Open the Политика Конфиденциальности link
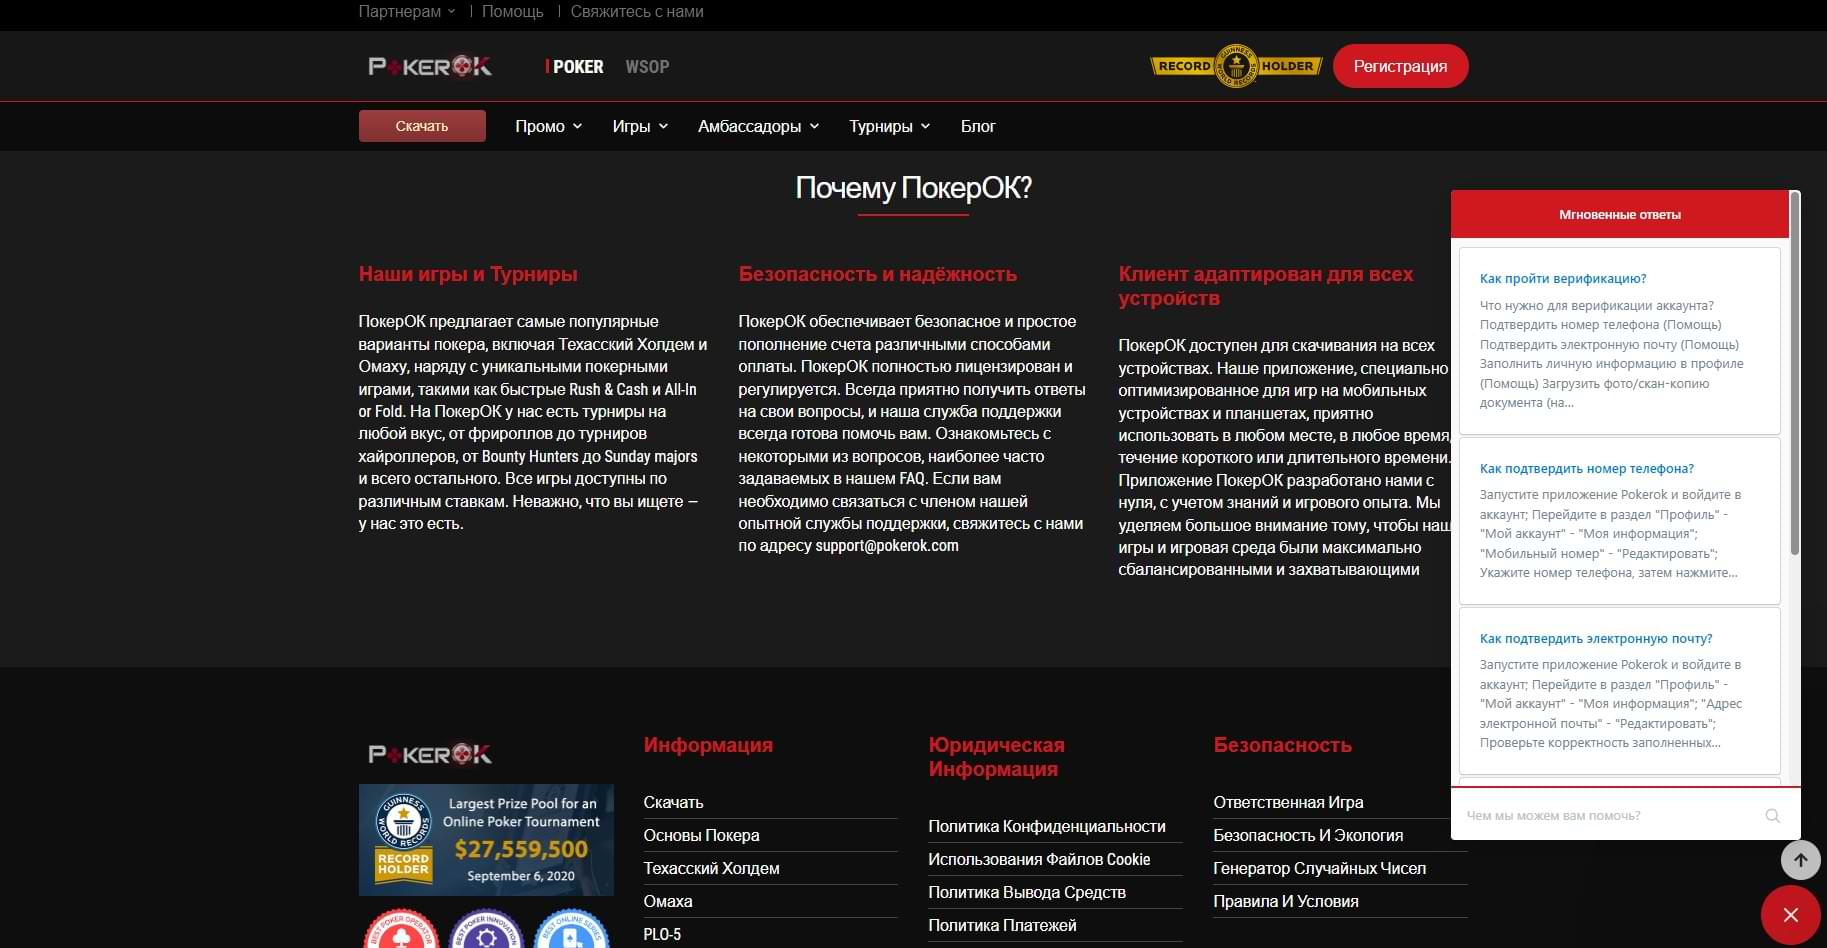Viewport: 1827px width, 948px height. [1047, 826]
